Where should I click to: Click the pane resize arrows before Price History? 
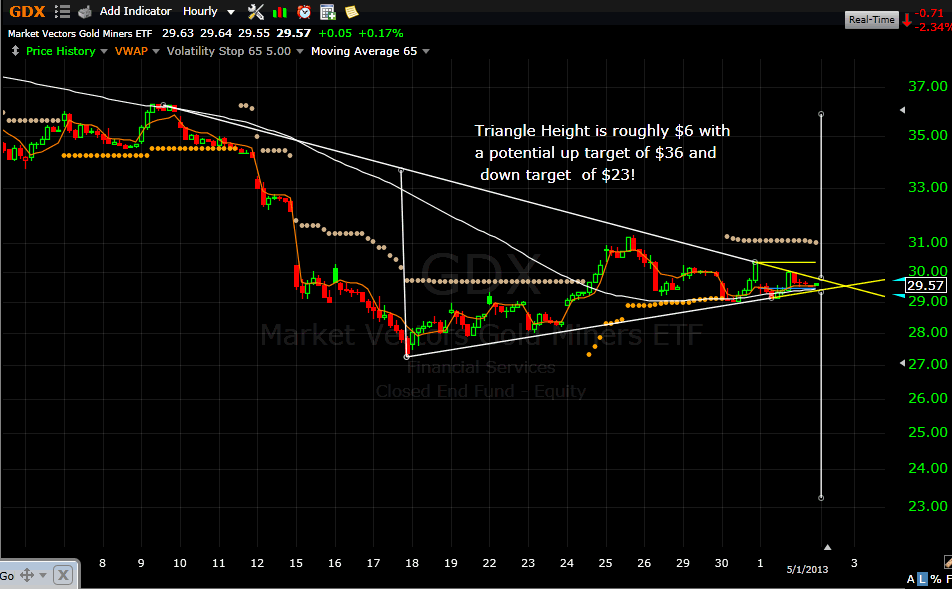[15, 51]
